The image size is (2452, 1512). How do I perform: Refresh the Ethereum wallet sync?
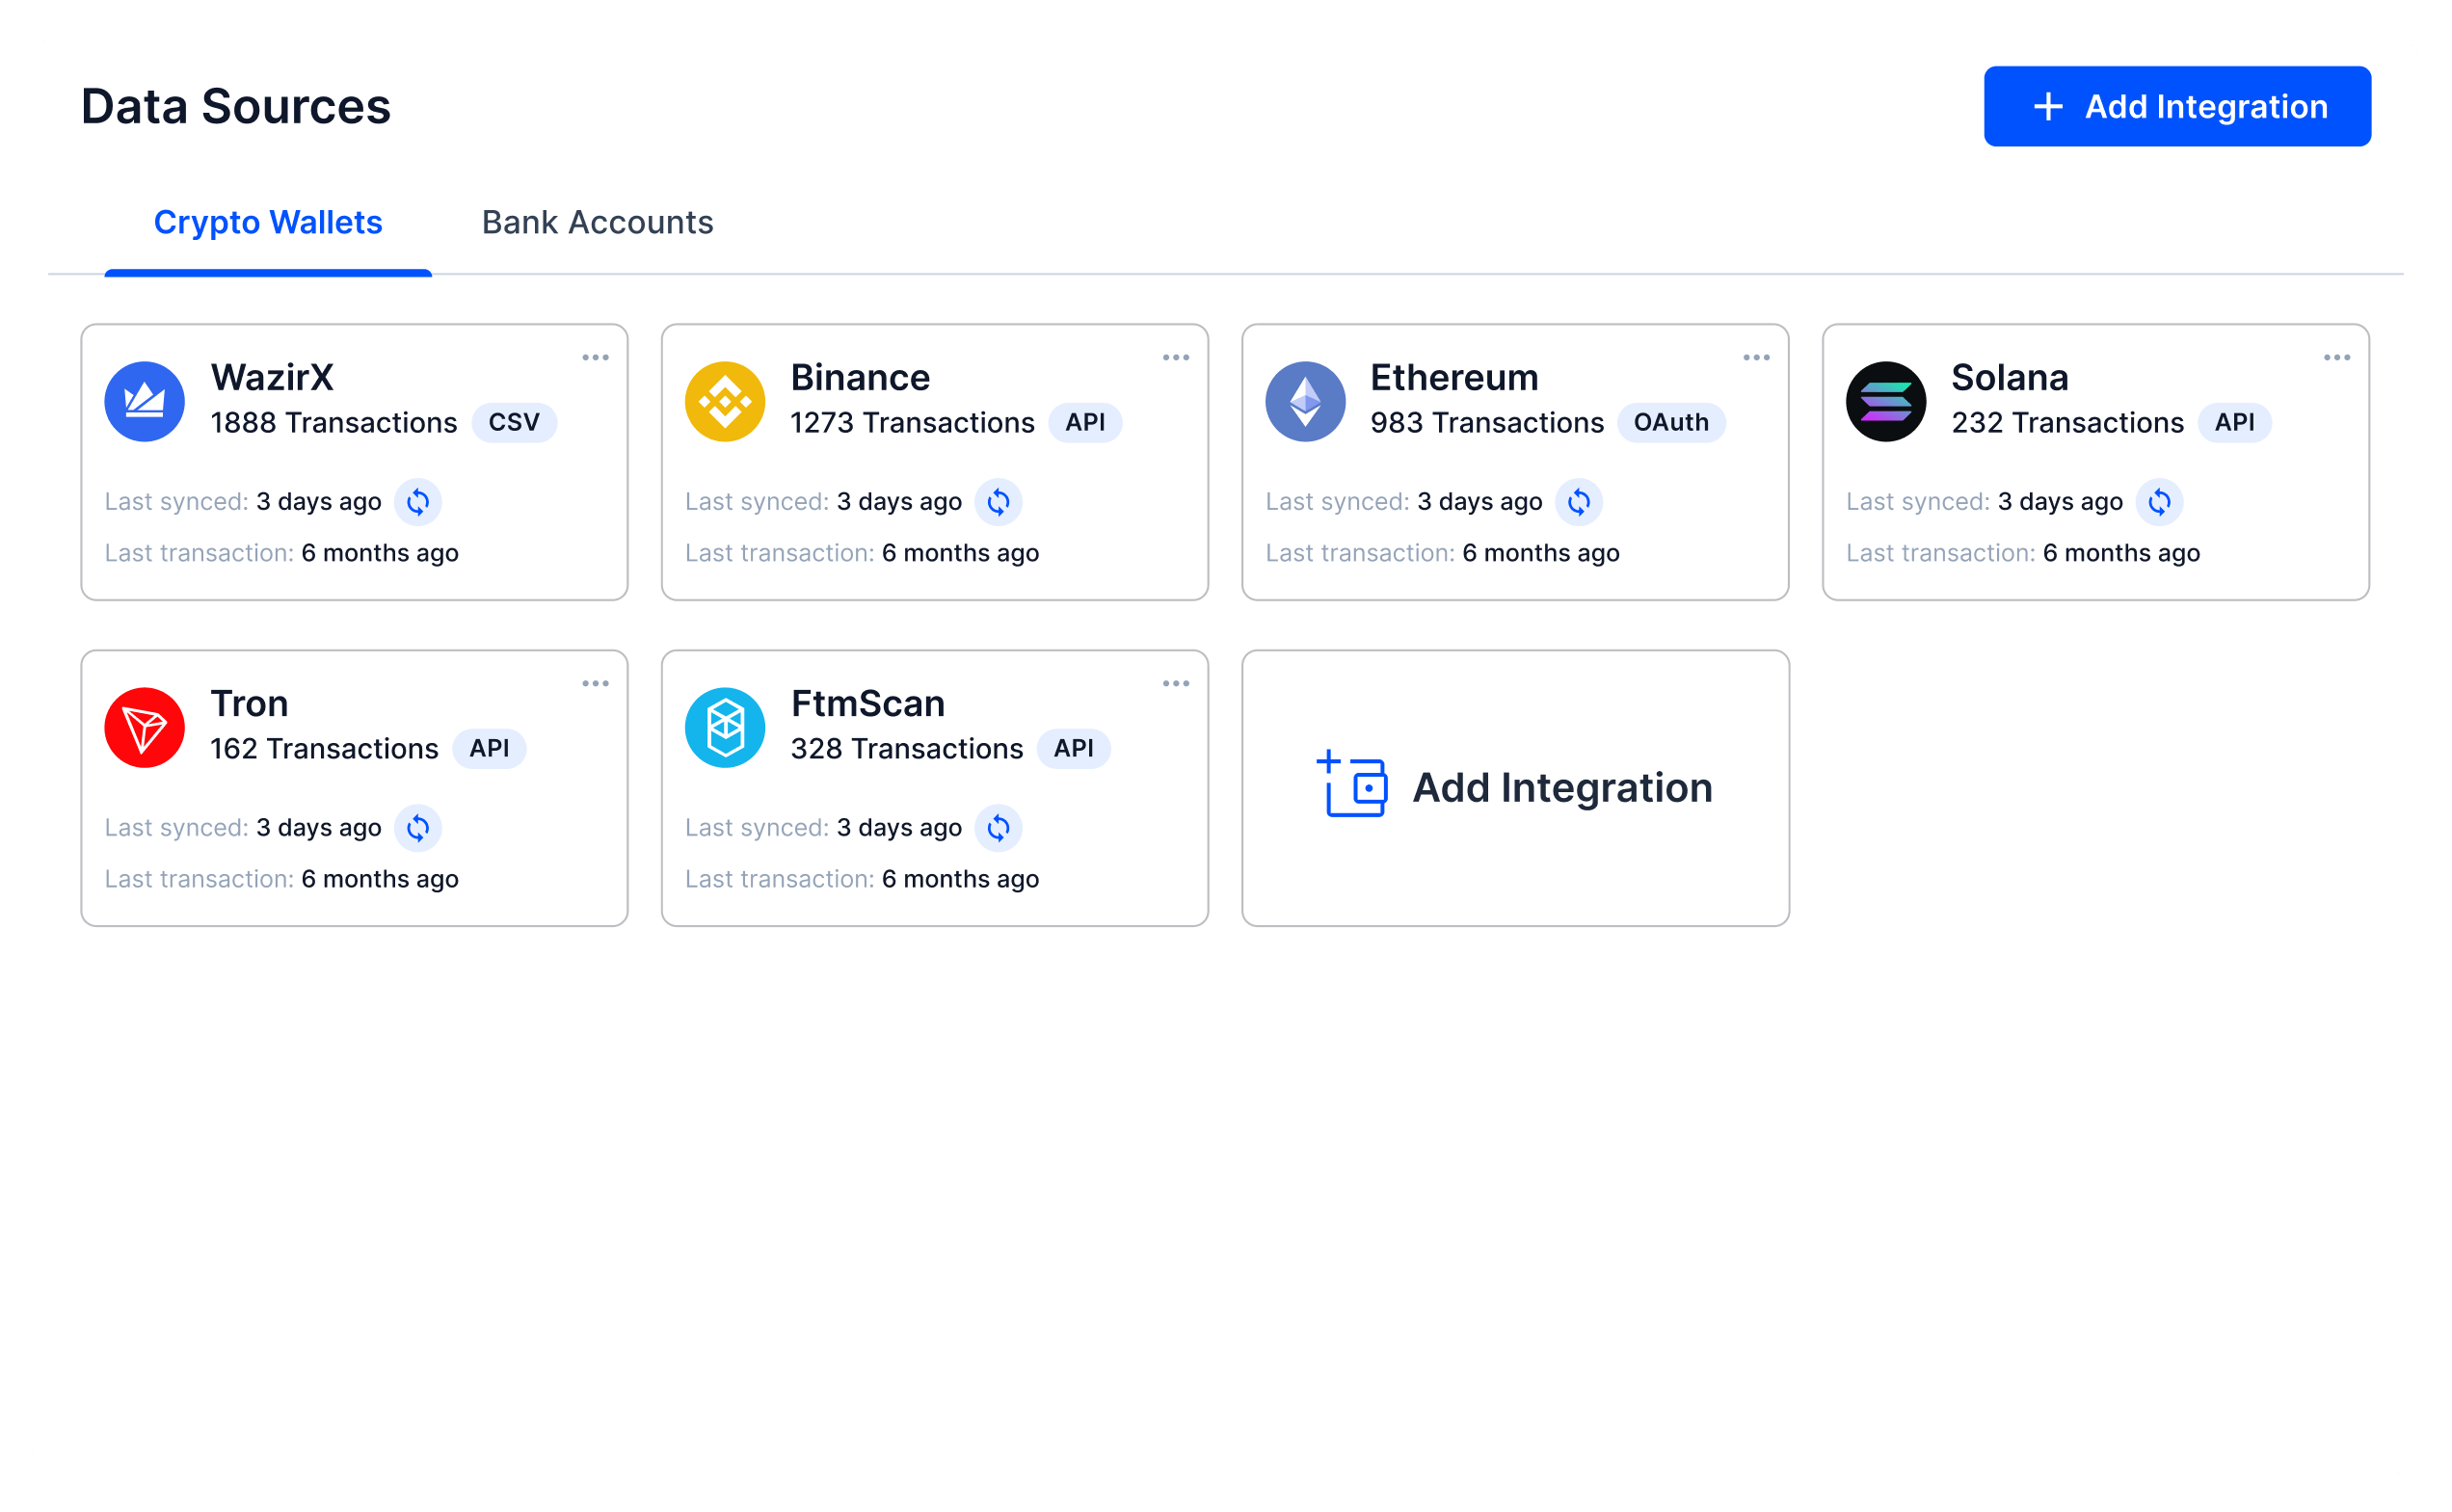coord(1579,501)
